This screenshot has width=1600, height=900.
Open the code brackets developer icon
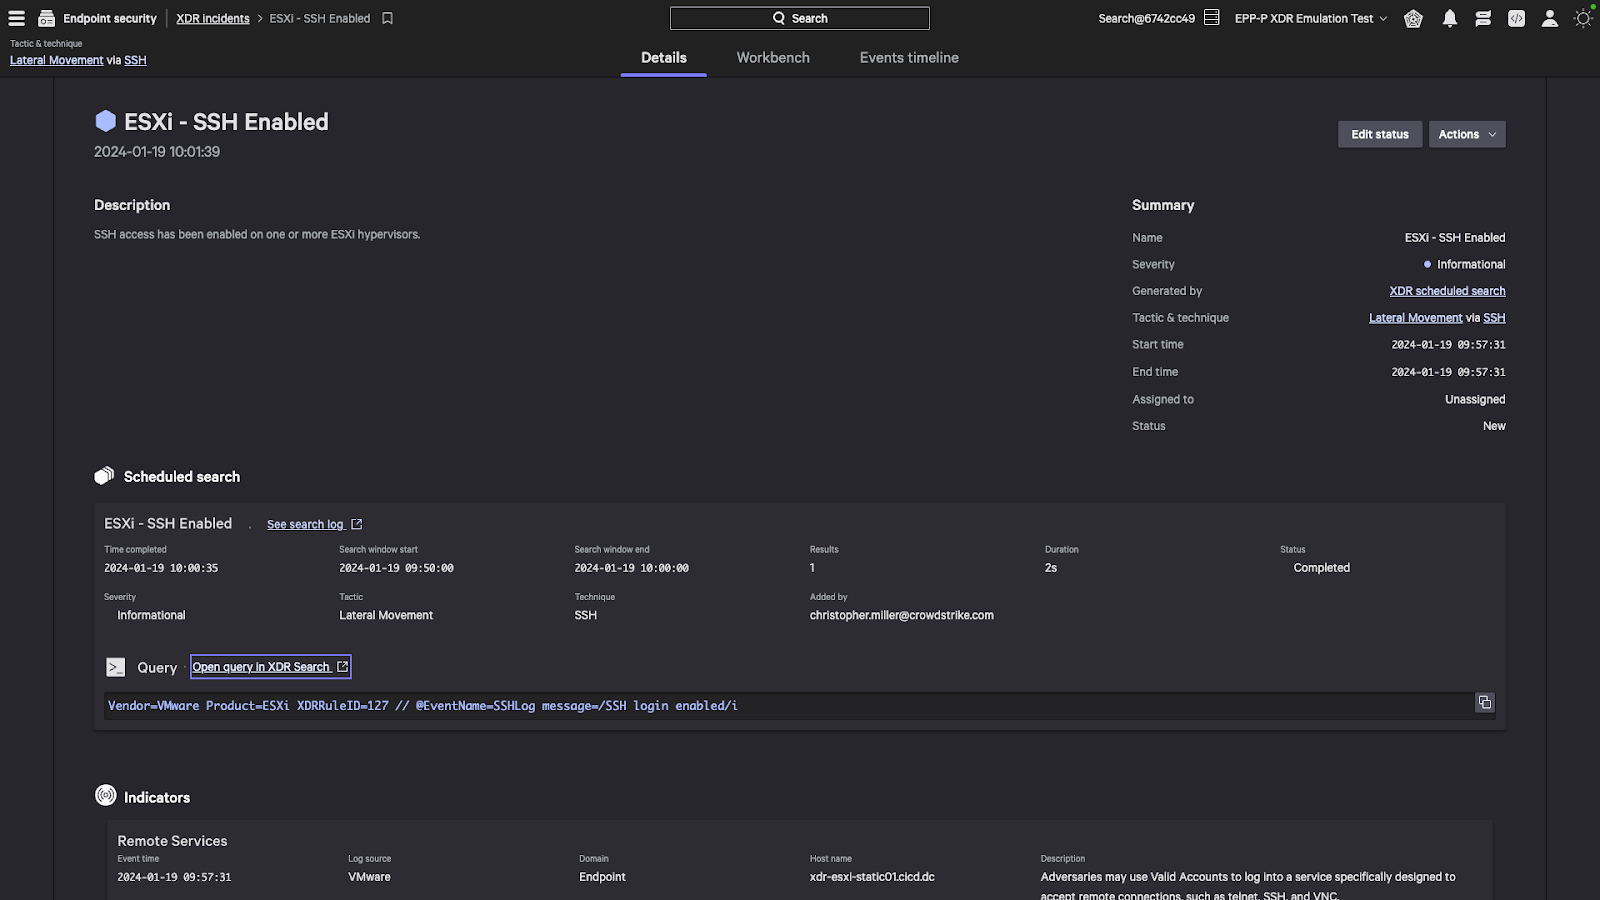pyautogui.click(x=1516, y=18)
